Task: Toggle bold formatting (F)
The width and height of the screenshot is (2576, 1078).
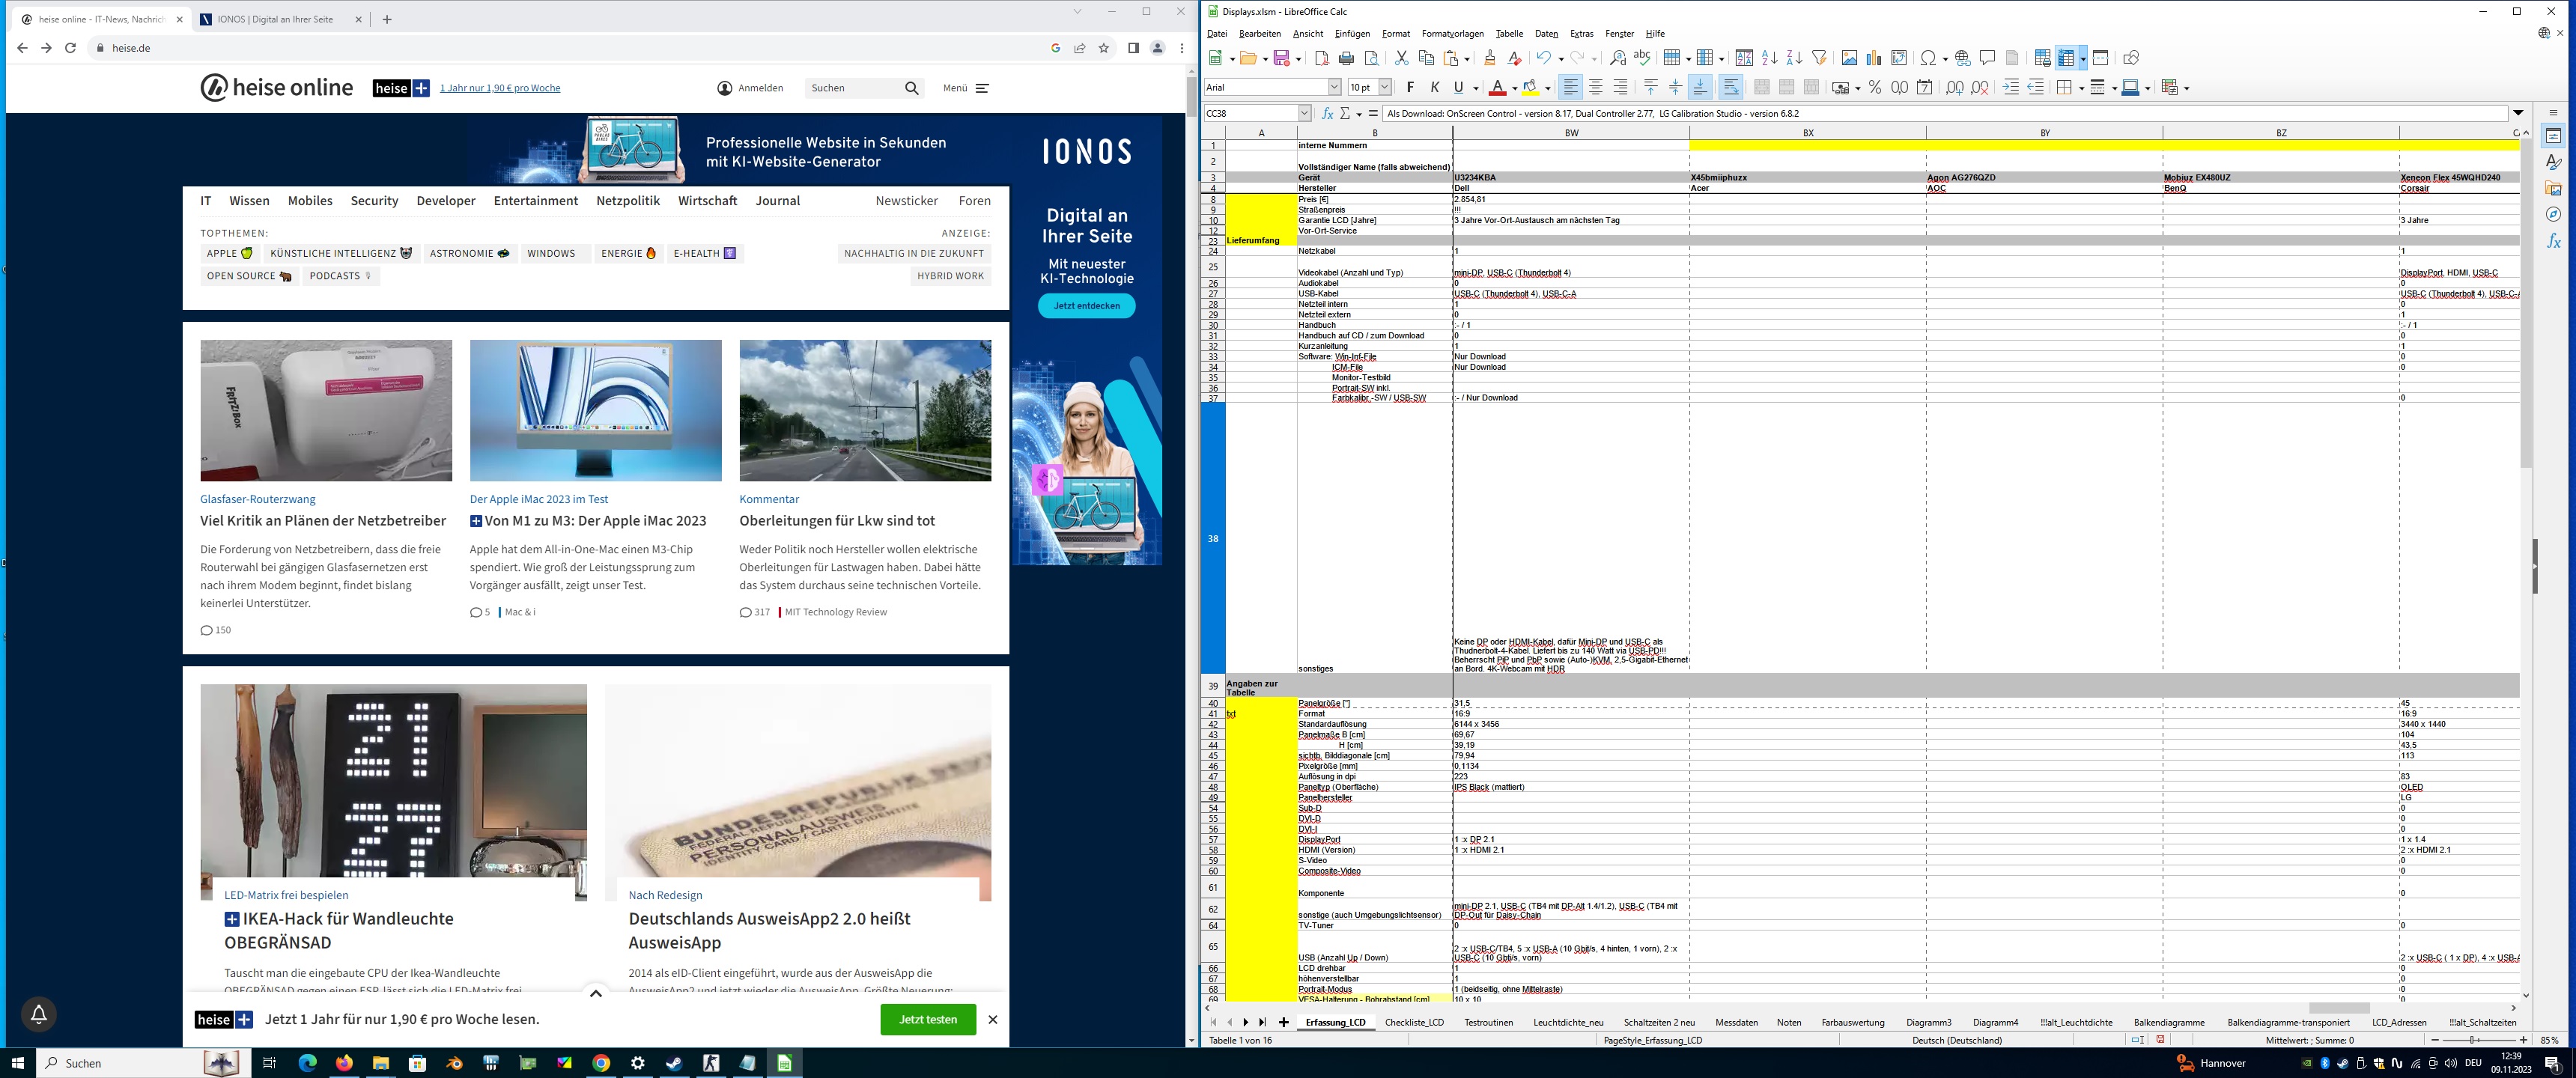Action: (x=1410, y=88)
